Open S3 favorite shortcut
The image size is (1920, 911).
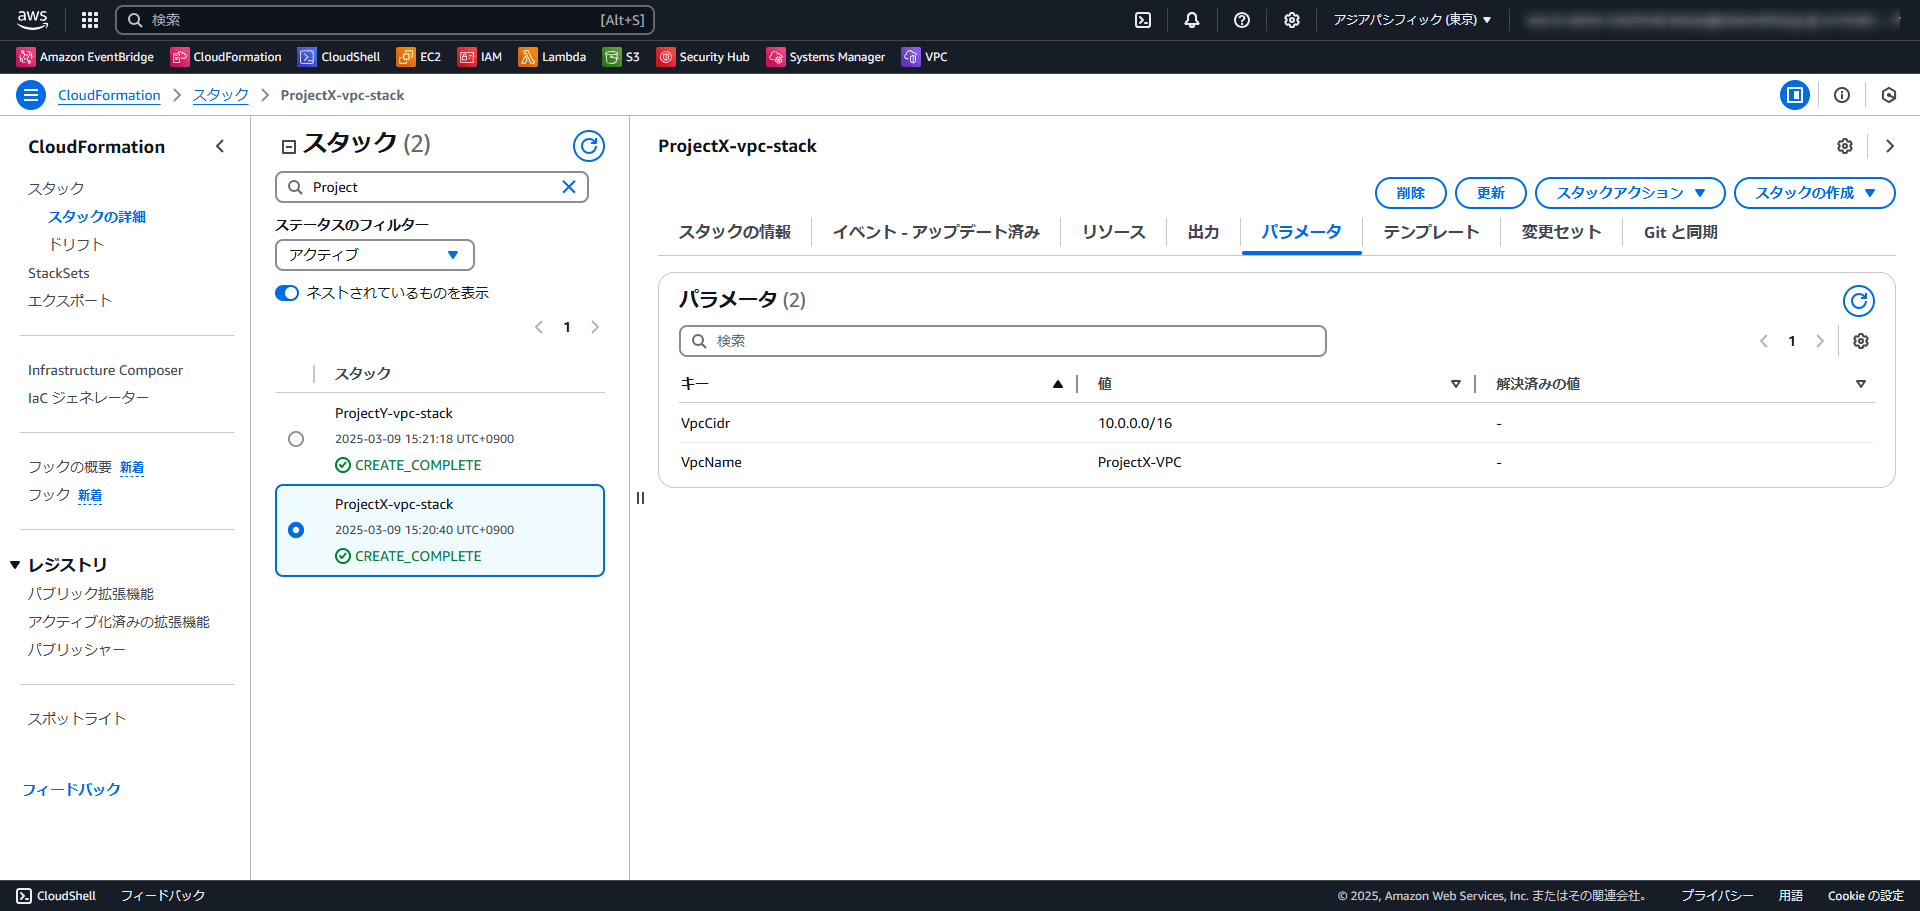(621, 57)
